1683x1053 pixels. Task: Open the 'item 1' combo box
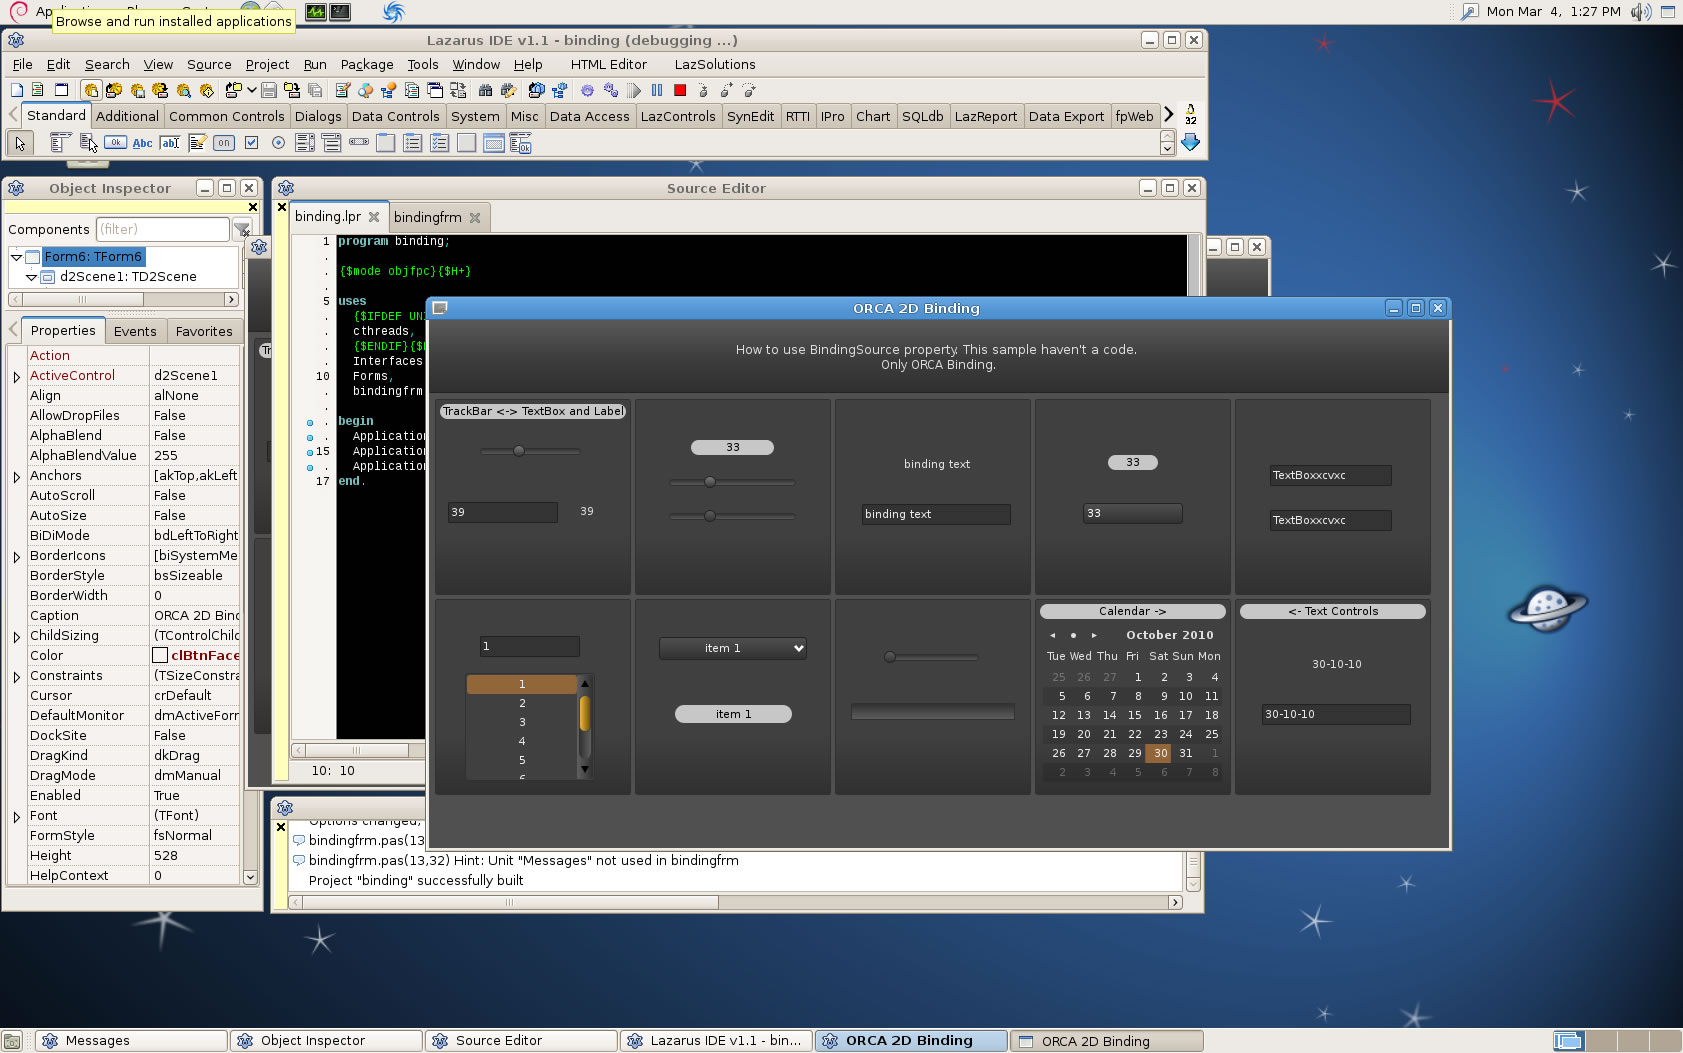point(732,648)
